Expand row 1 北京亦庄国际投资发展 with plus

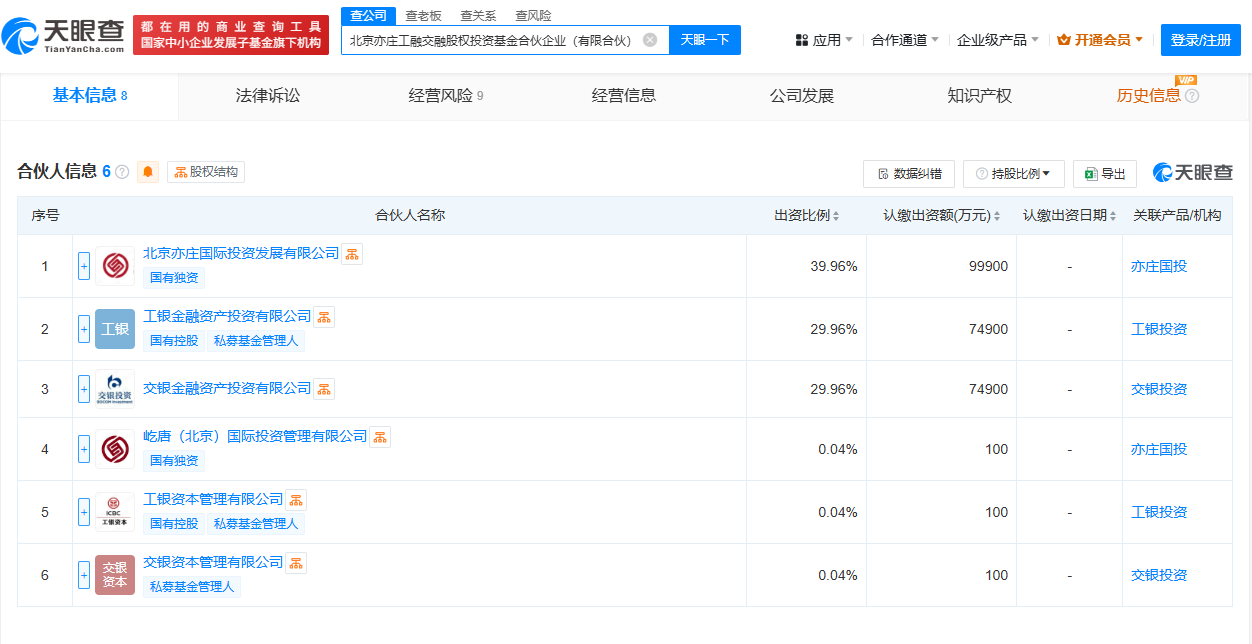click(x=84, y=266)
